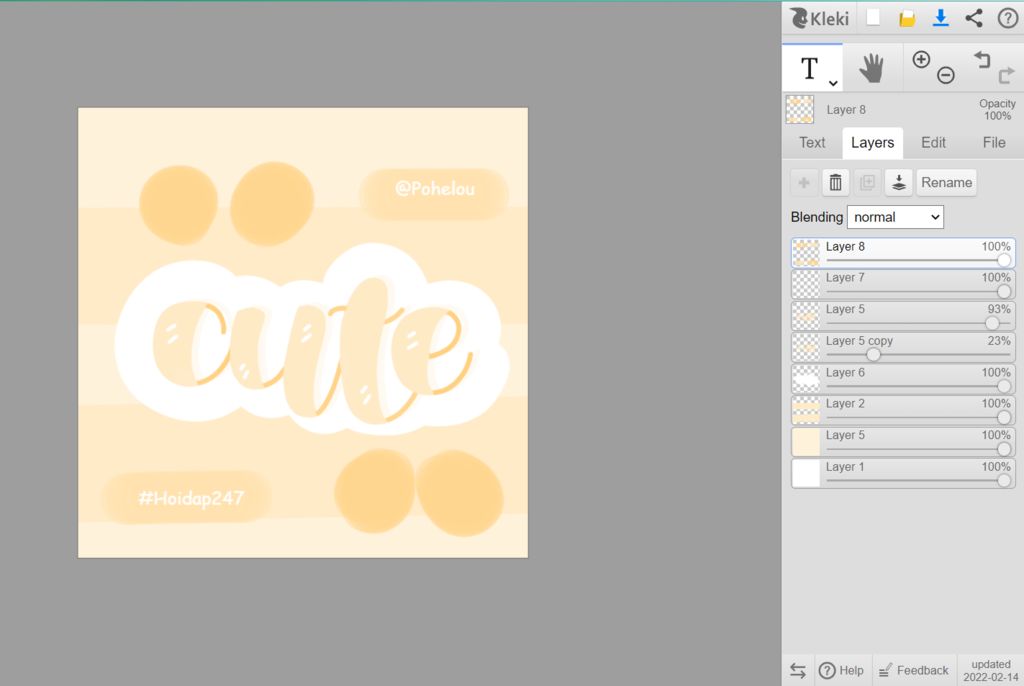The height and width of the screenshot is (686, 1024).
Task: Click the Layer 7 opacity slider handle
Action: pyautogui.click(x=1004, y=292)
